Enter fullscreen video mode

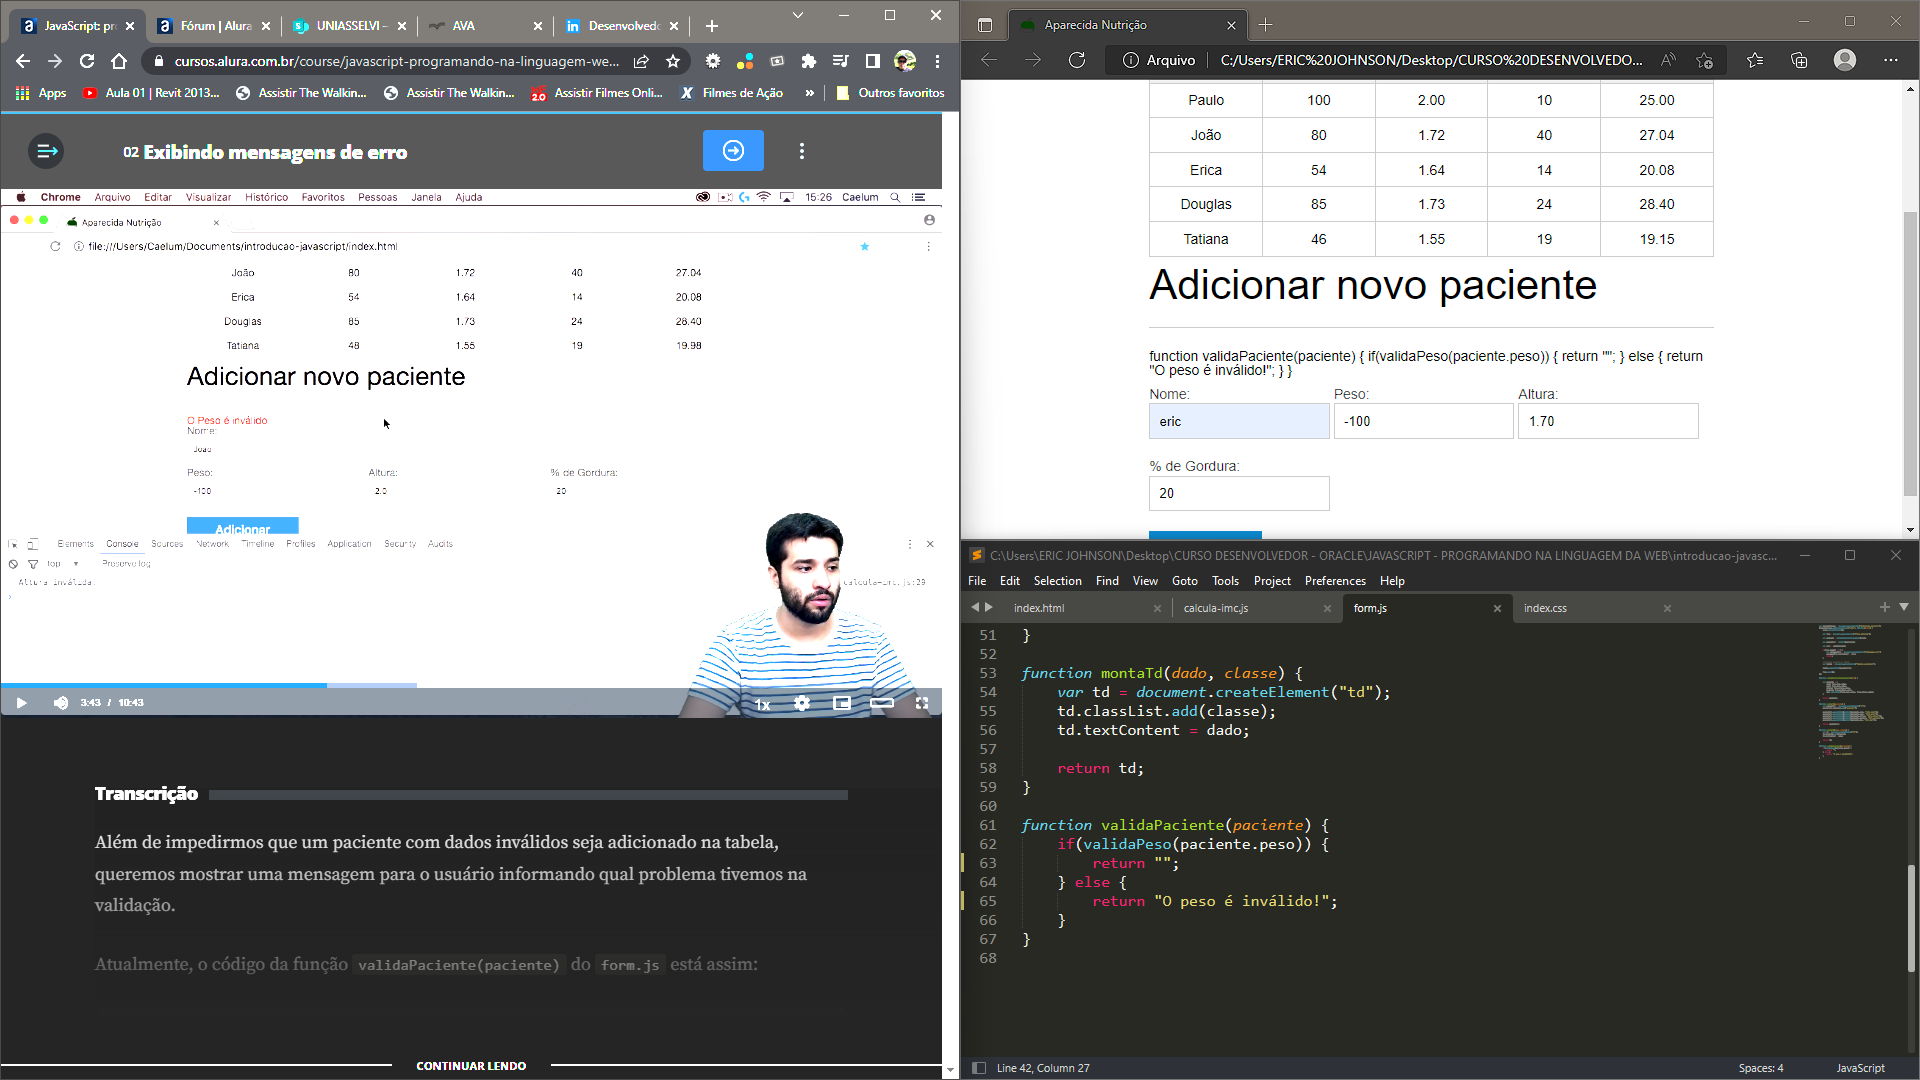(922, 703)
